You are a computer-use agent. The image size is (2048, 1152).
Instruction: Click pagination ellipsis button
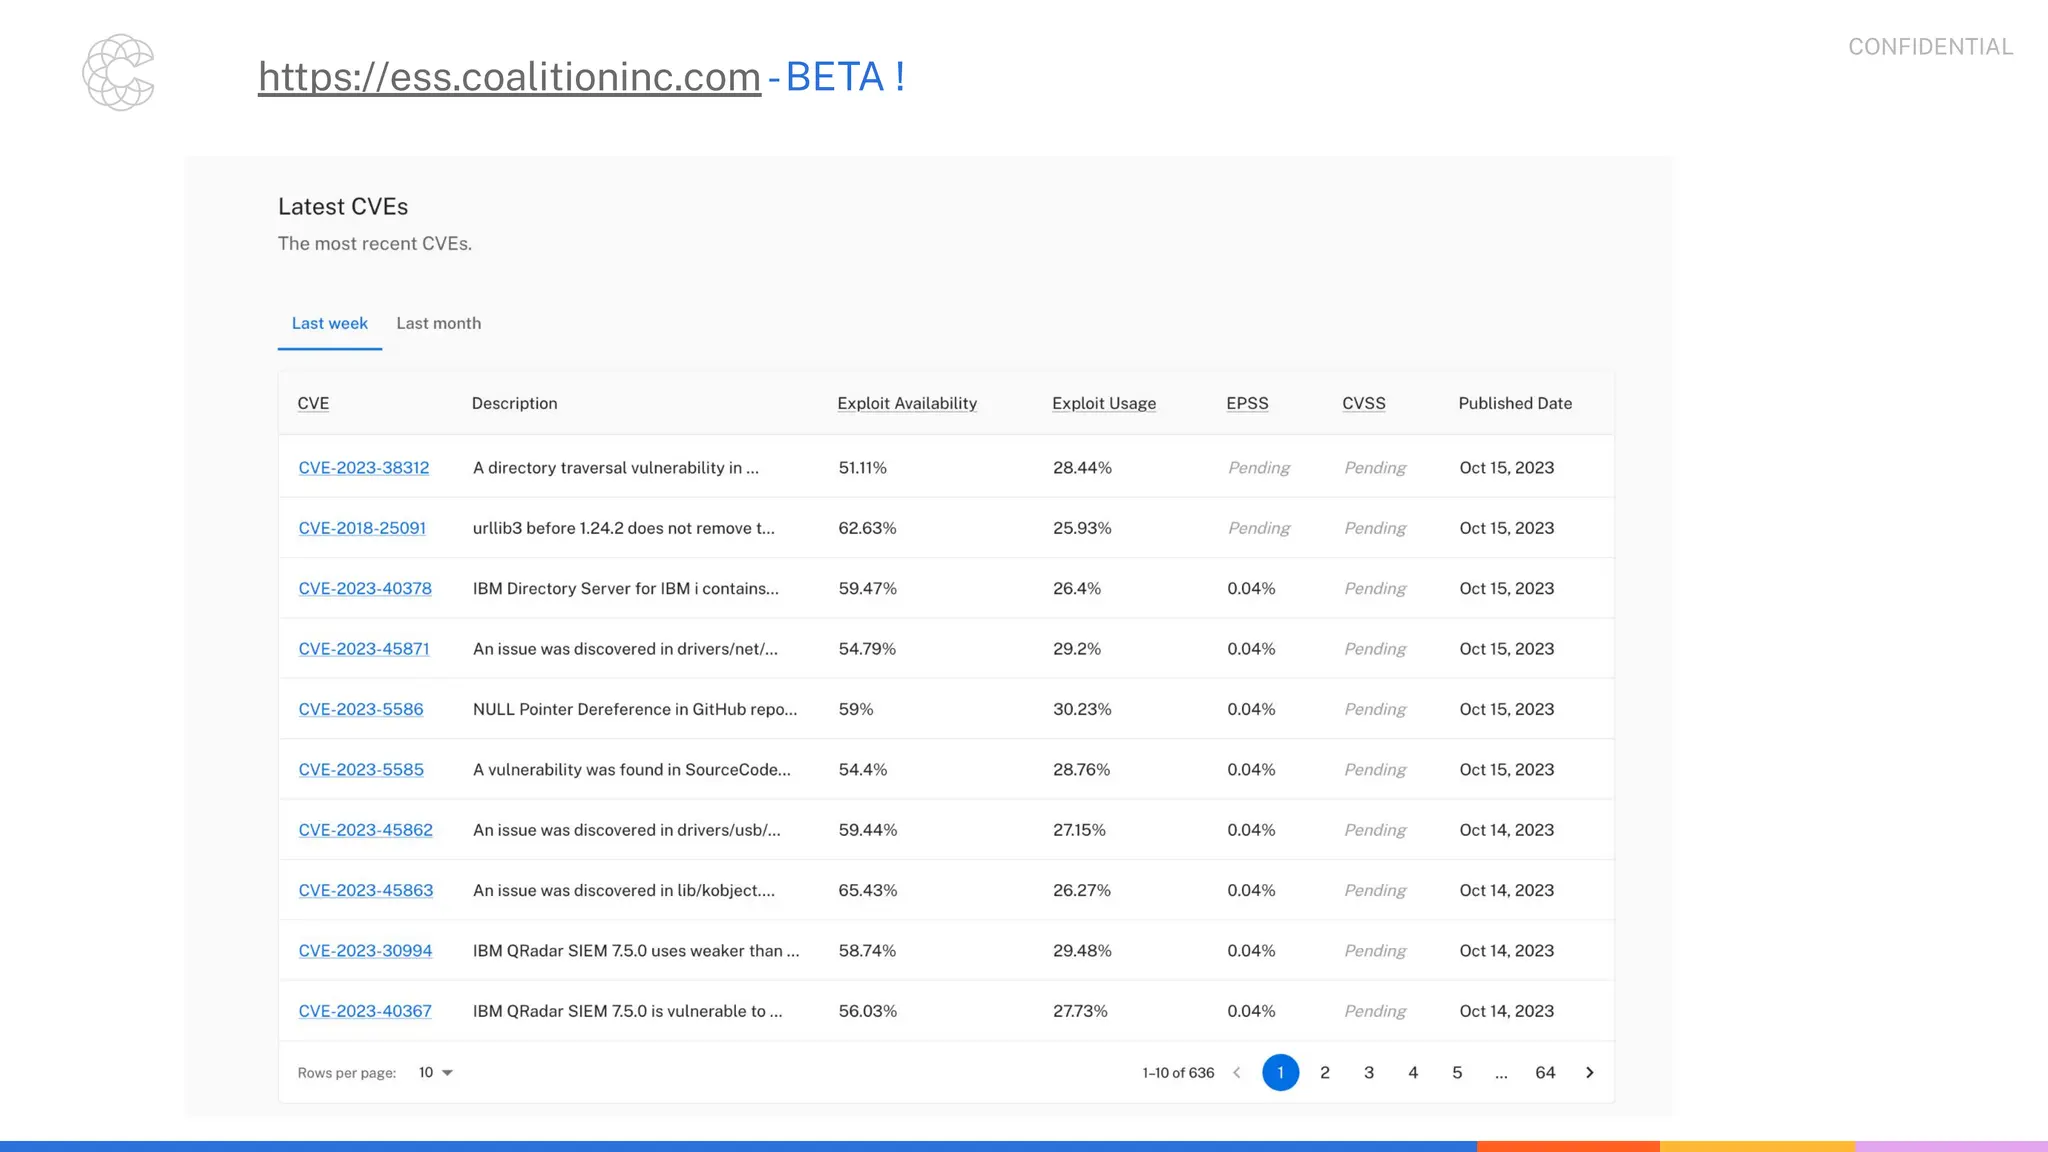tap(1501, 1072)
